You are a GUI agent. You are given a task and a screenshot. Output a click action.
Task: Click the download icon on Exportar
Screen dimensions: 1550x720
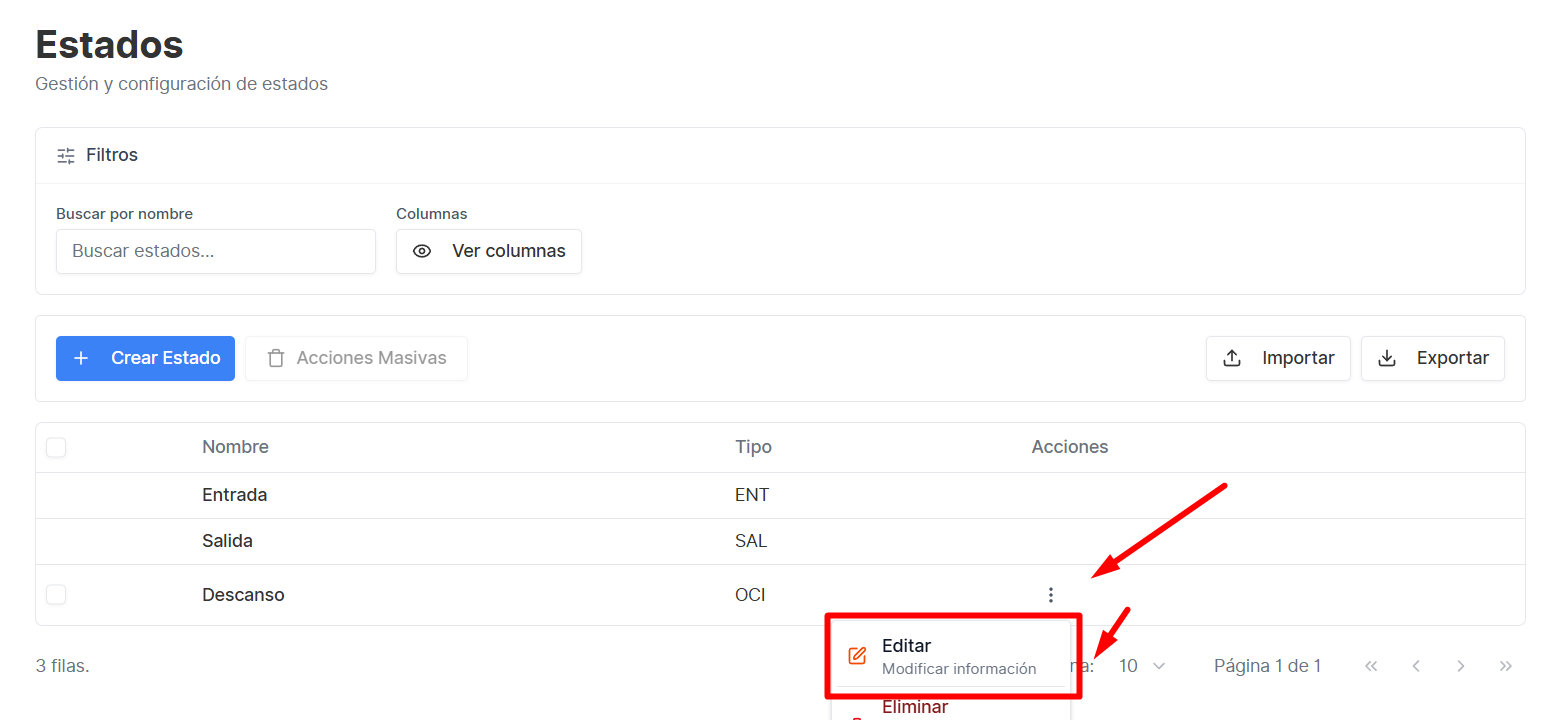(x=1387, y=358)
